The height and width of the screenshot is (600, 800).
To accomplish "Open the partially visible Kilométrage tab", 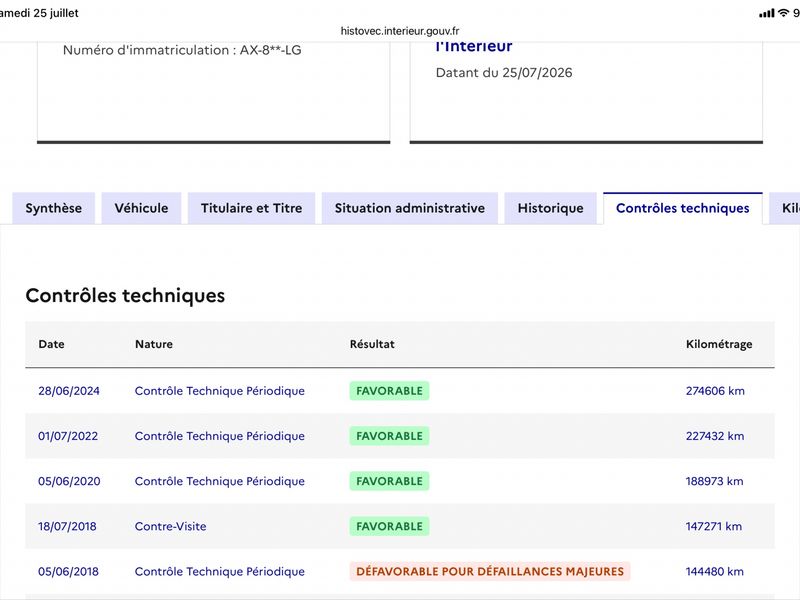I will (785, 208).
